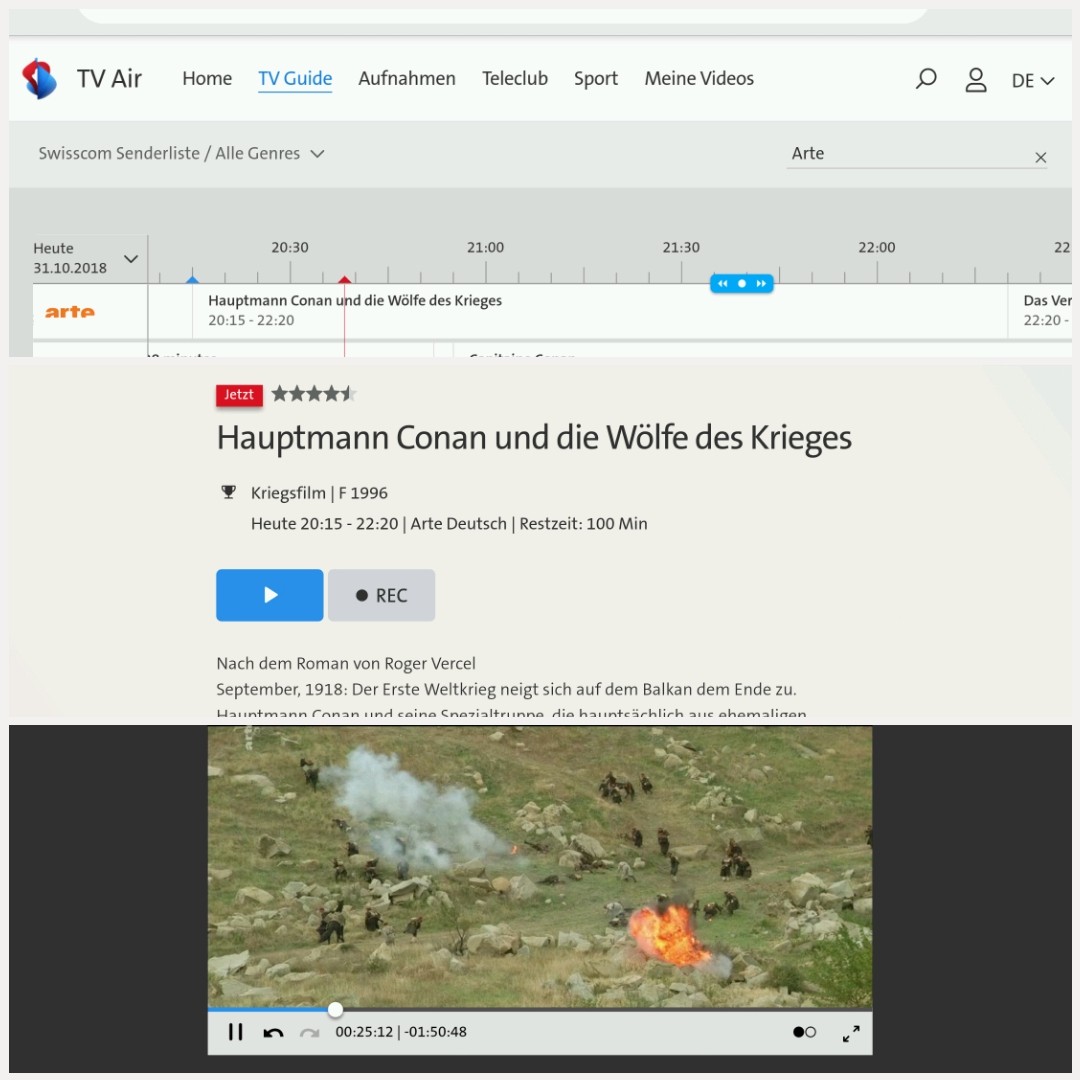Open the search magnifier icon
Screen dimensions: 1080x1080
pos(926,79)
